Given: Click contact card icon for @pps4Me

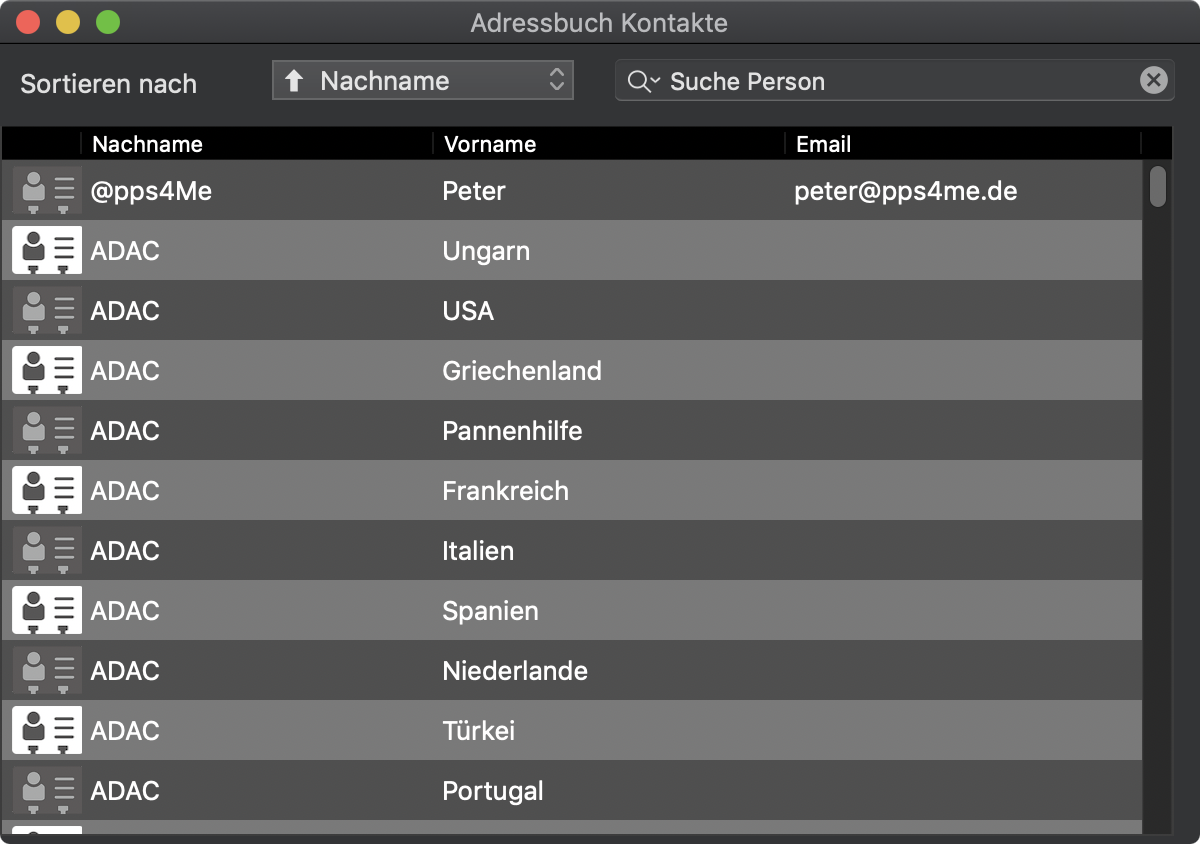Looking at the screenshot, I should (x=47, y=191).
